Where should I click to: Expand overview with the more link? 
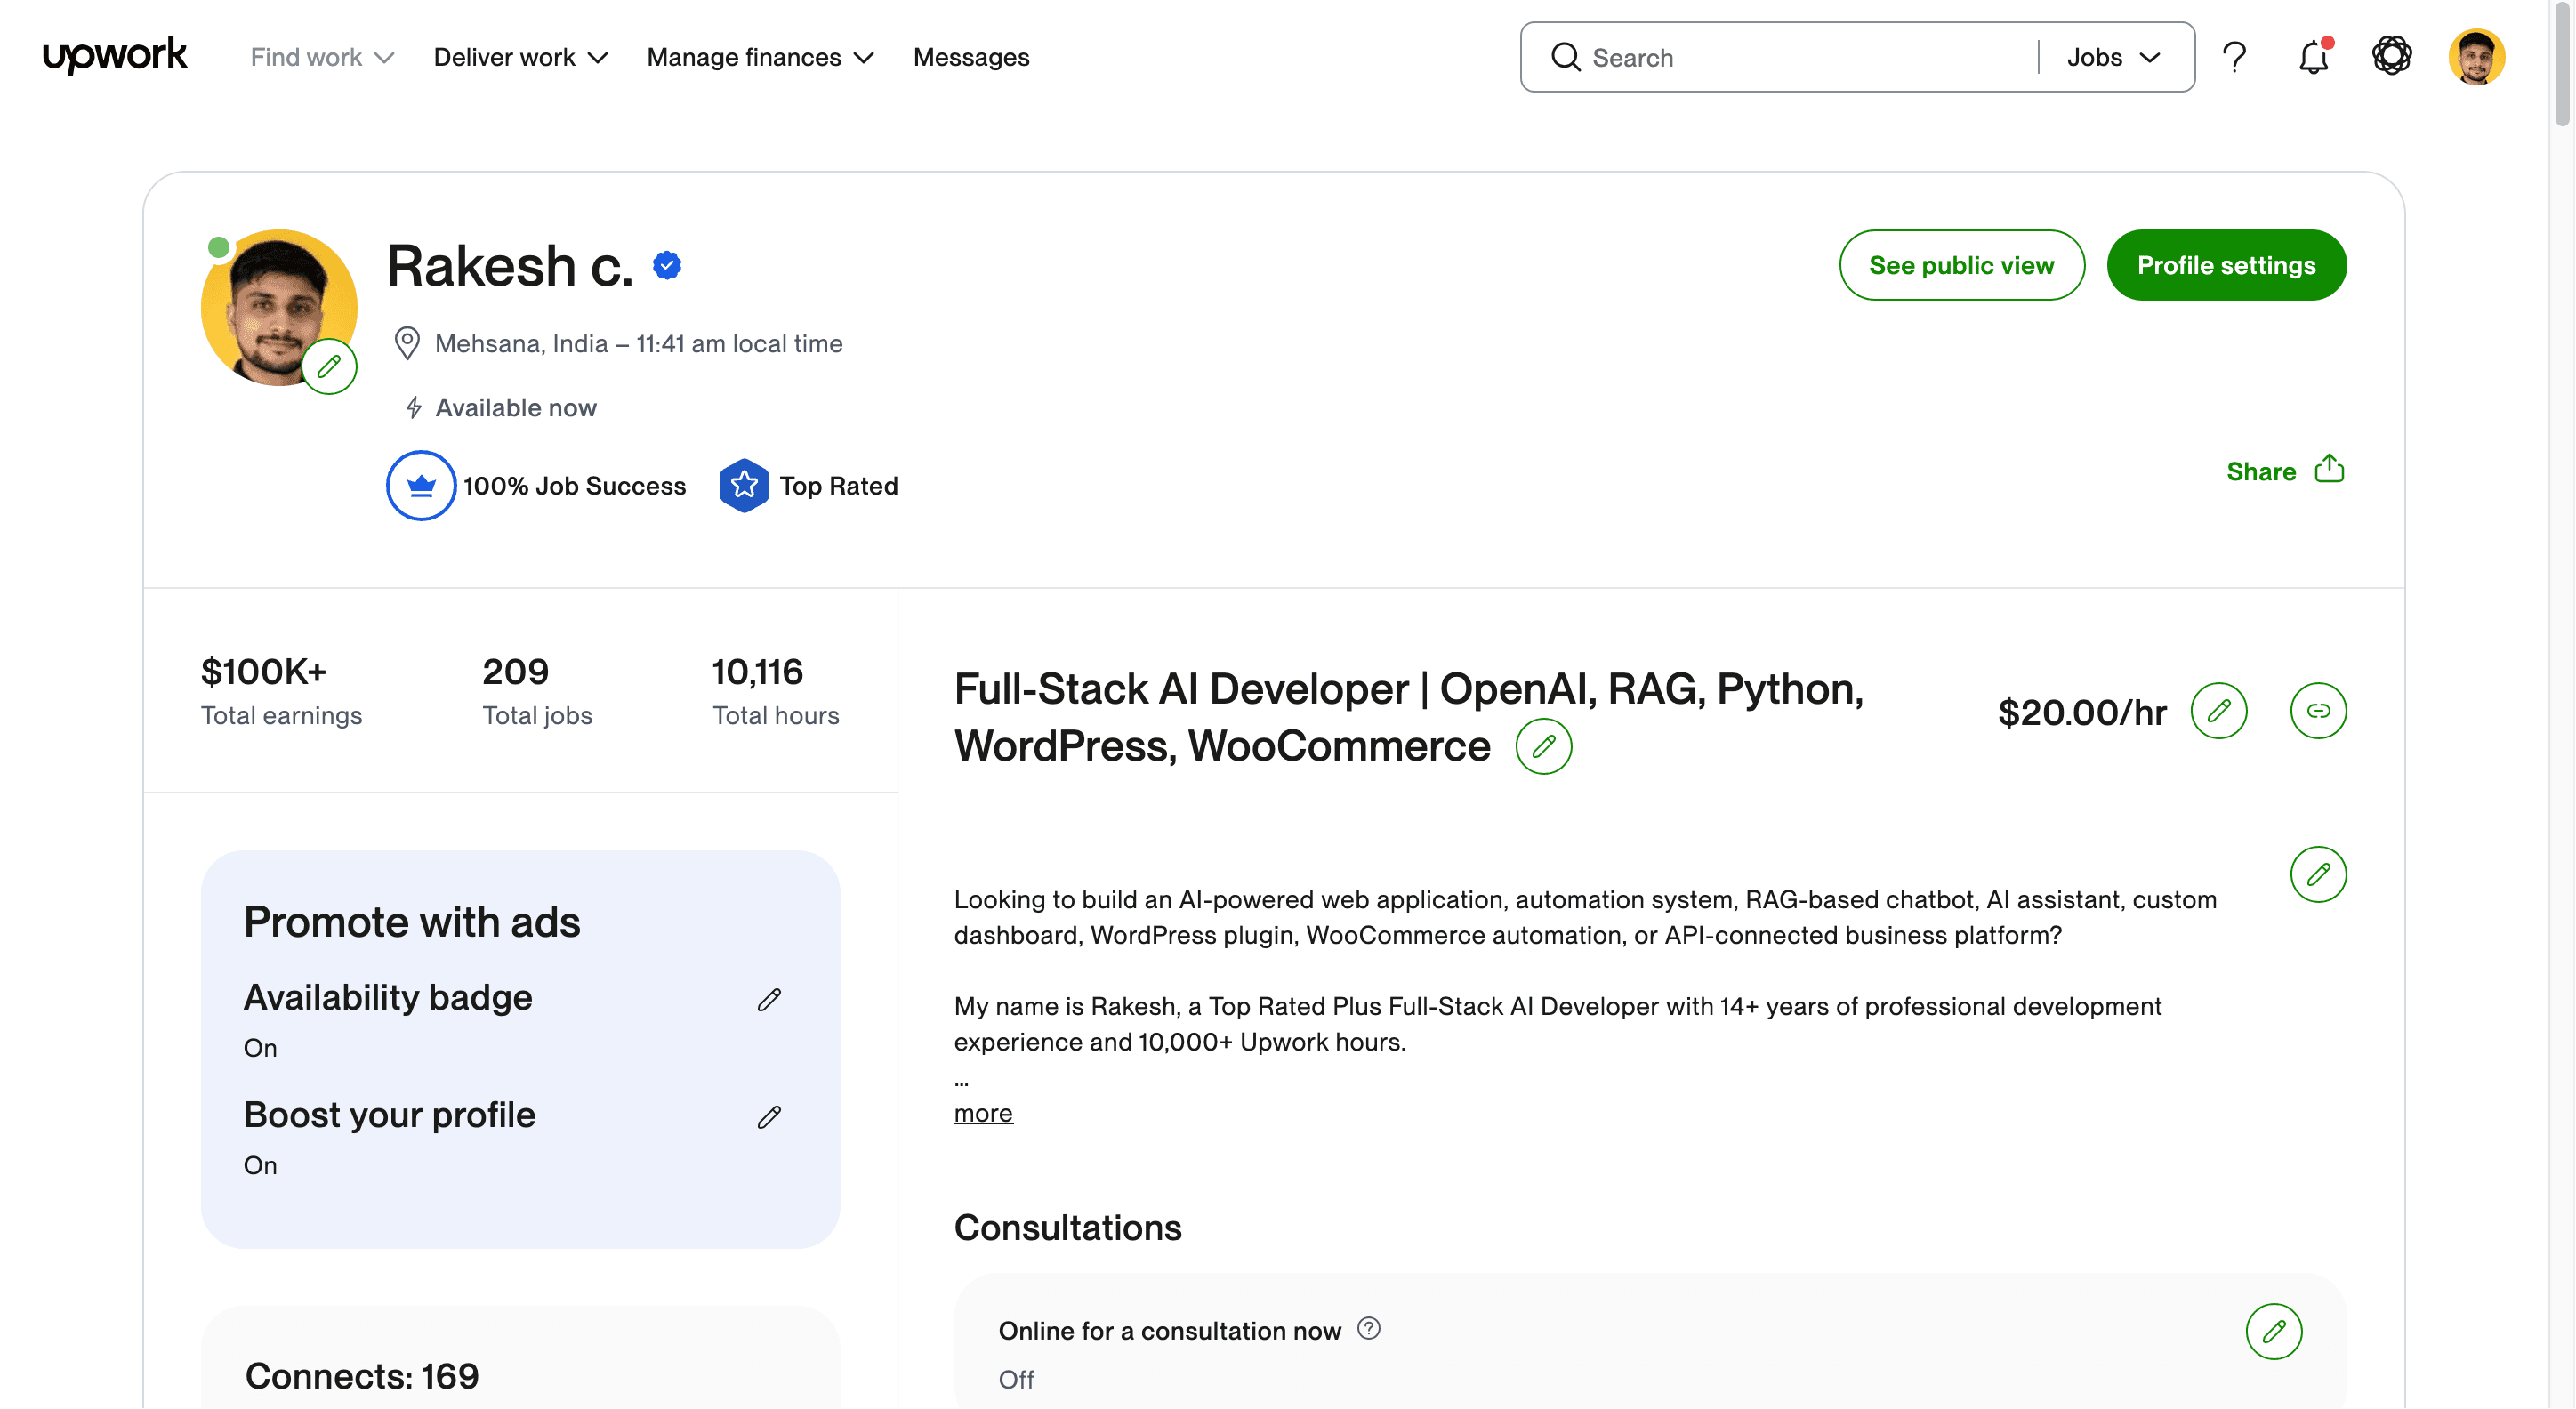(983, 1113)
